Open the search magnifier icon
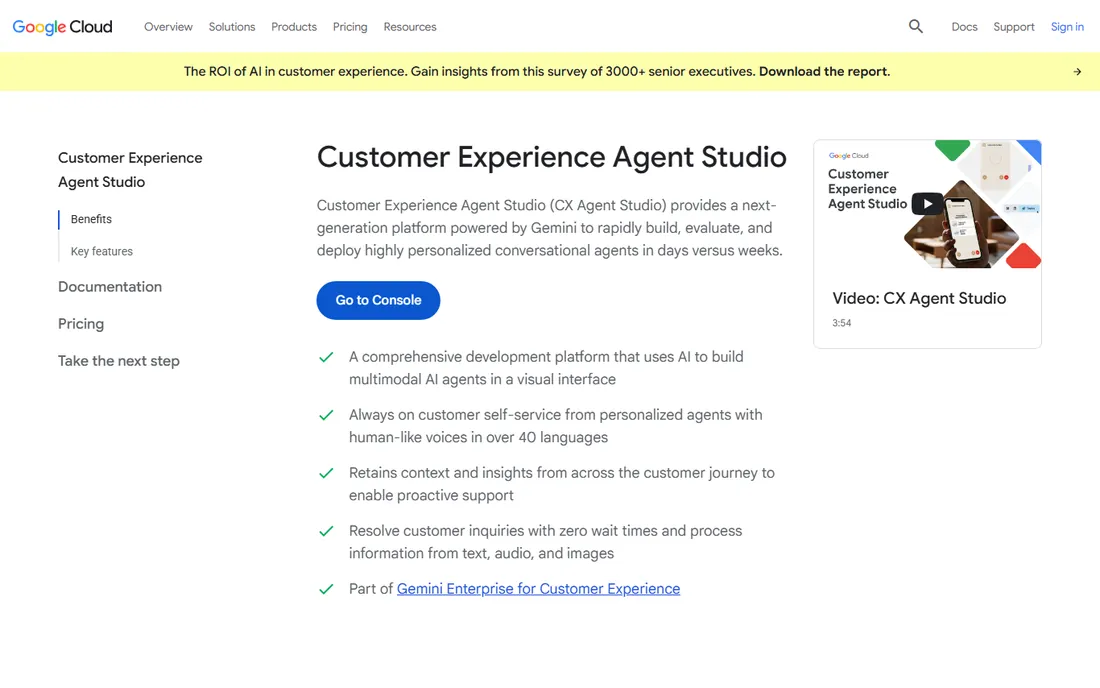Viewport: 1100px width, 688px height. click(x=915, y=27)
